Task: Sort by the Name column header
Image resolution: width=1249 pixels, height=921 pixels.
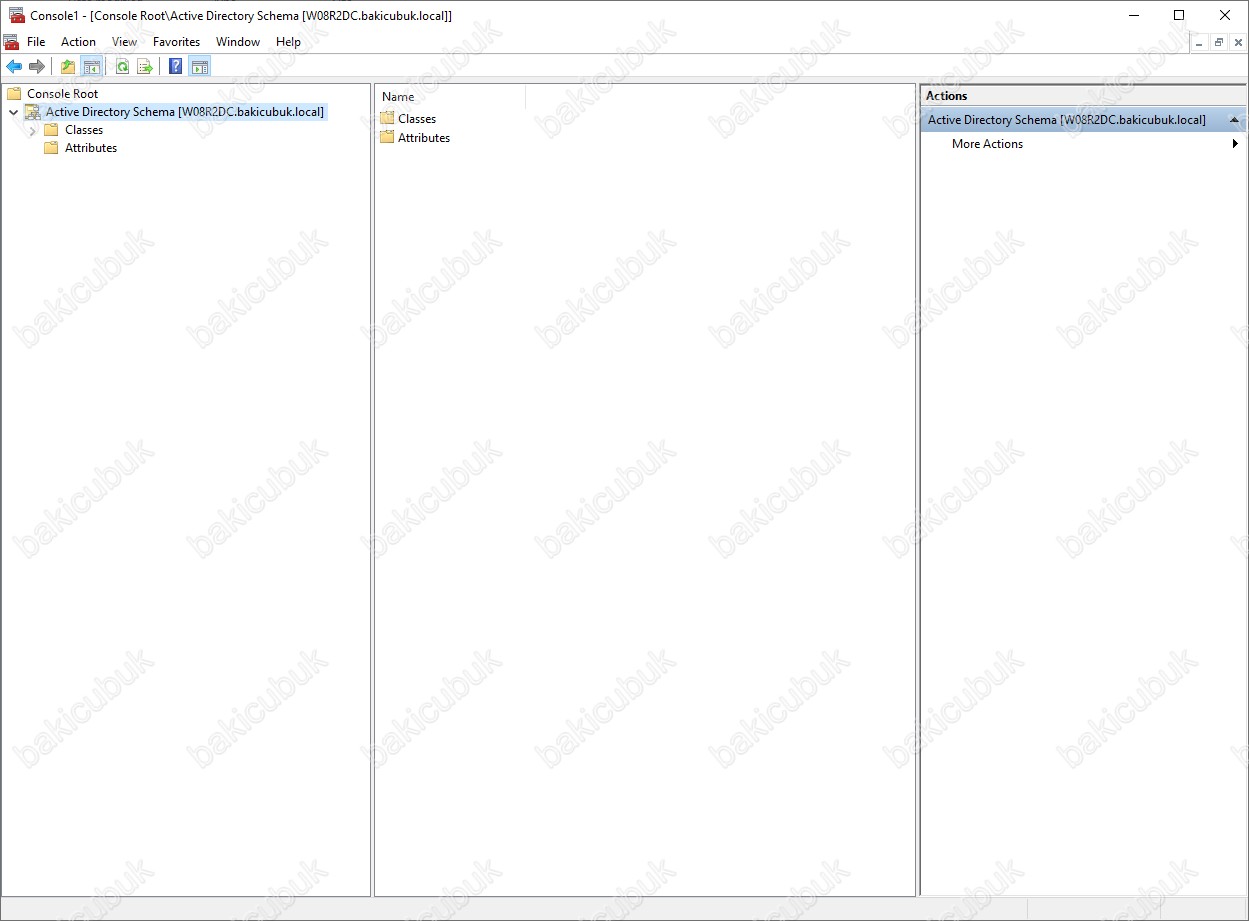Action: [450, 97]
